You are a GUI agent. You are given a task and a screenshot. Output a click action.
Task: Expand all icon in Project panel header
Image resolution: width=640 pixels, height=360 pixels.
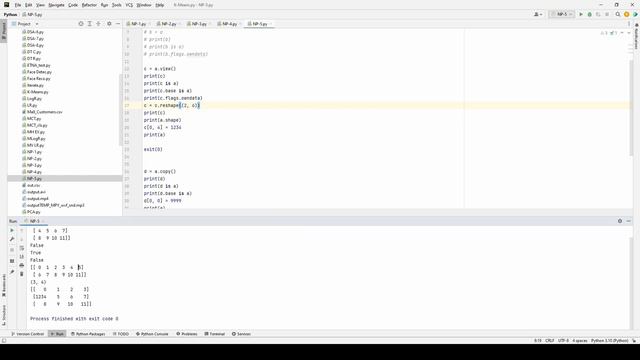tap(89, 24)
